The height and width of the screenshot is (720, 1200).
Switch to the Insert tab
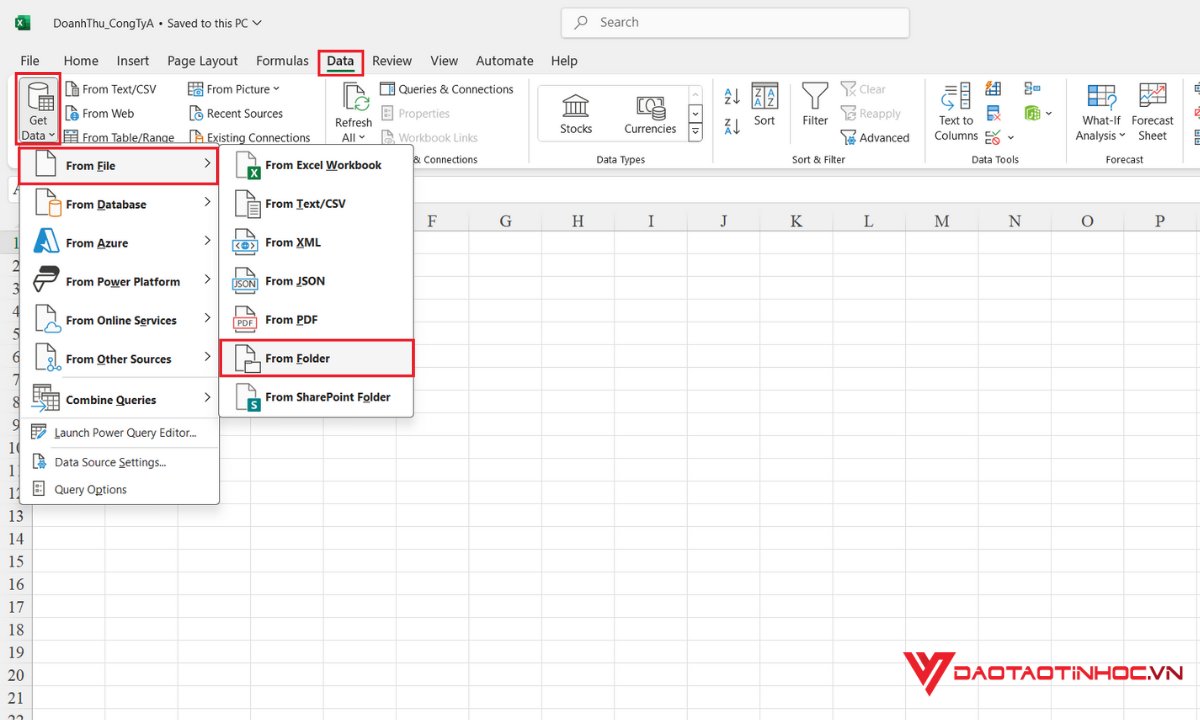(x=133, y=61)
